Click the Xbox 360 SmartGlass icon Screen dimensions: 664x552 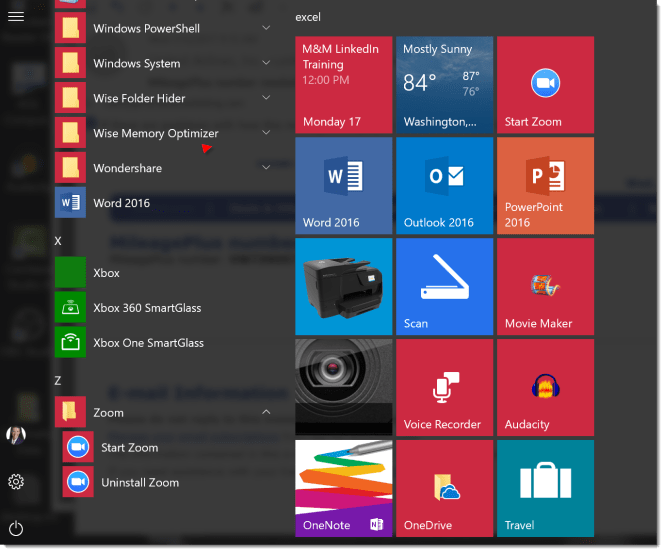click(70, 307)
